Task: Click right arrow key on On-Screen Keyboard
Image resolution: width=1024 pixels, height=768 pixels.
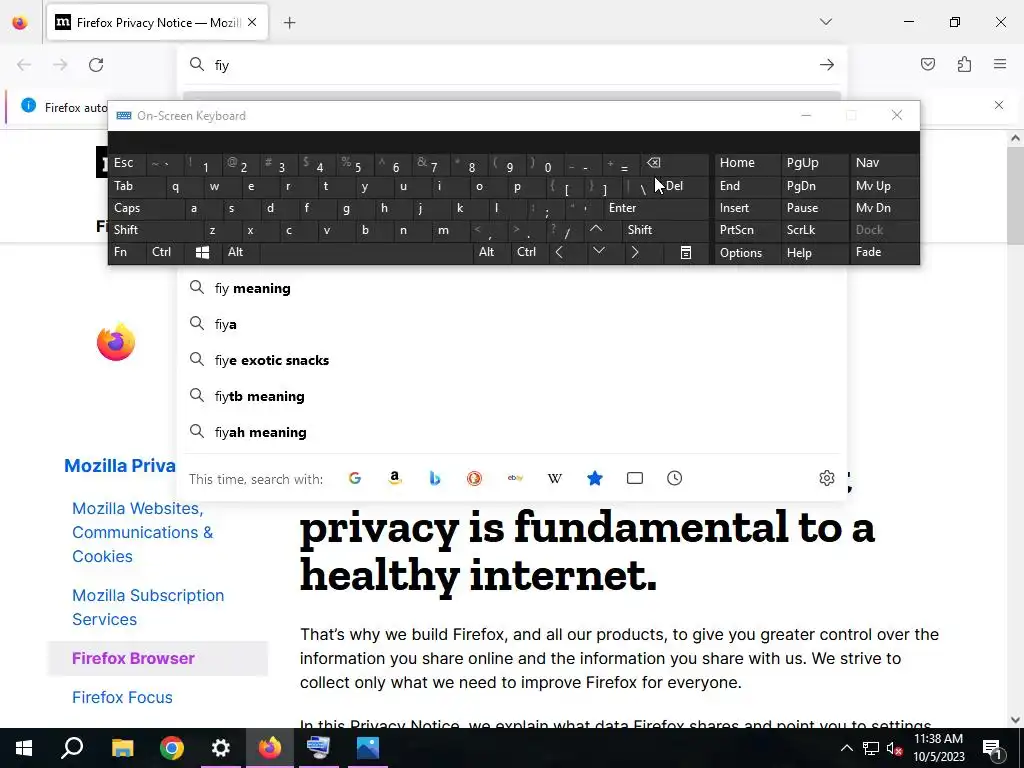Action: pos(634,252)
